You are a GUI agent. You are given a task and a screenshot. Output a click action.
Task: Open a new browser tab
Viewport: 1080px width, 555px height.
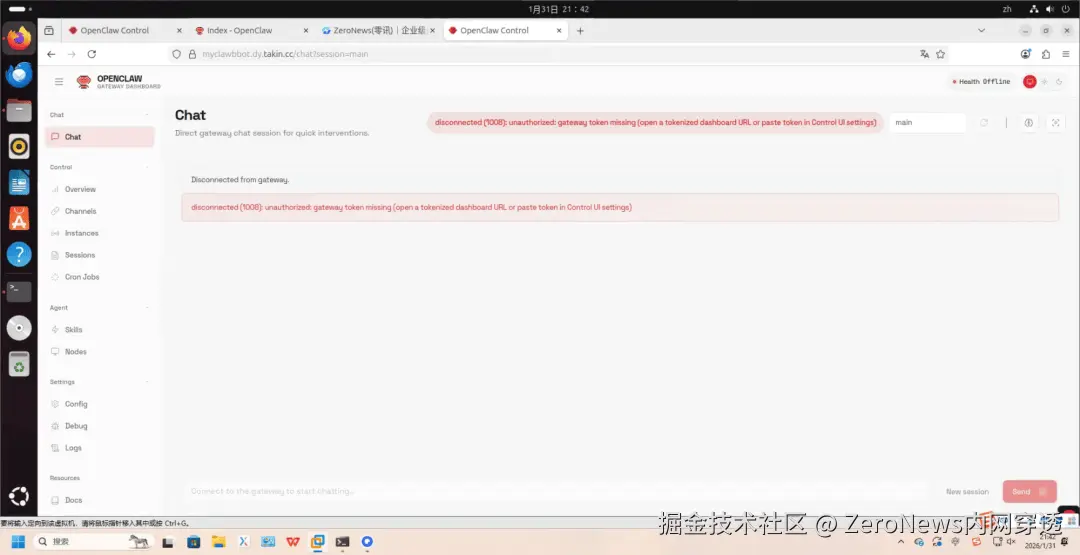[580, 31]
